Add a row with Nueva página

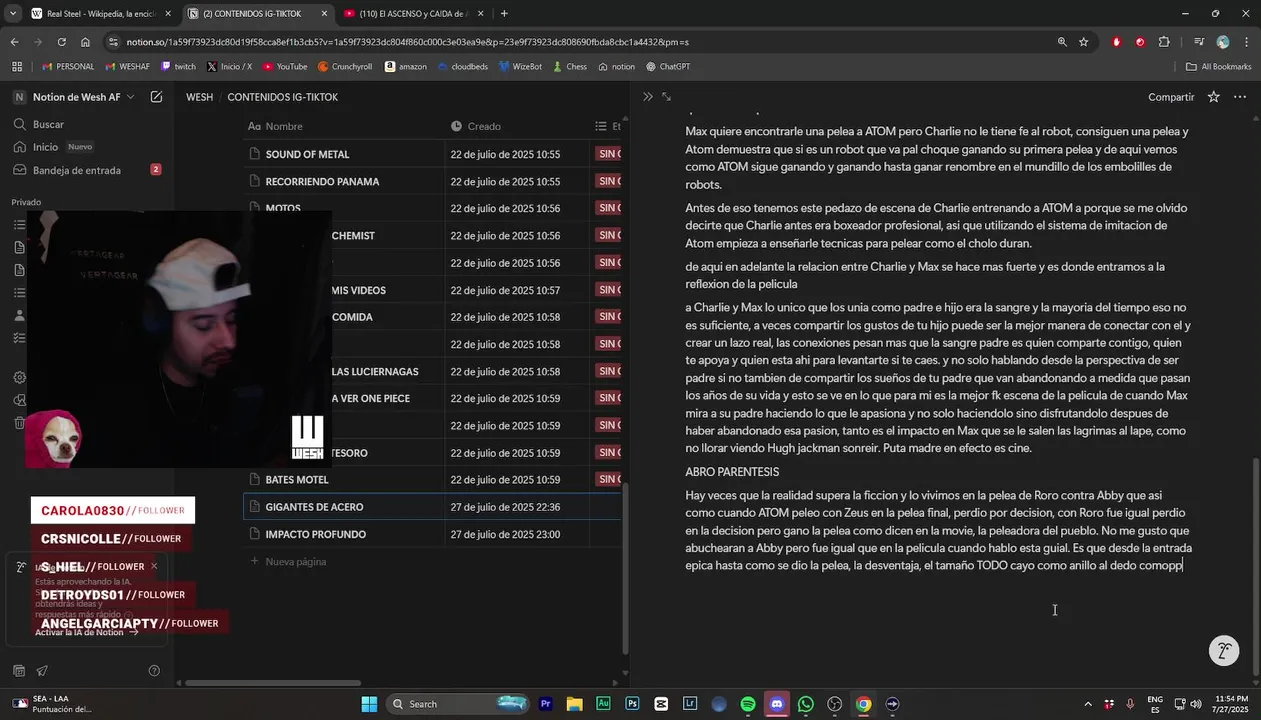288,561
